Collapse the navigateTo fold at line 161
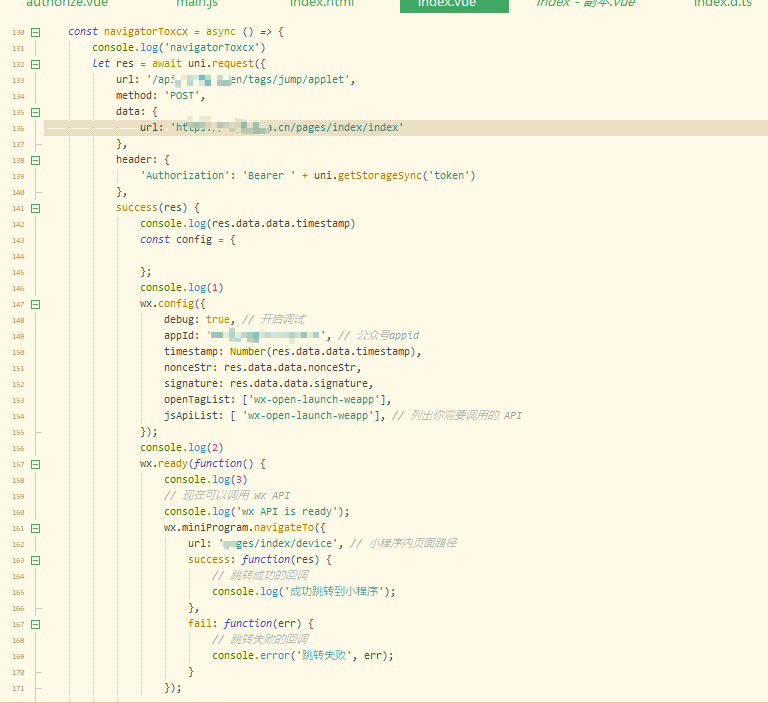The height and width of the screenshot is (703, 768). click(35, 528)
